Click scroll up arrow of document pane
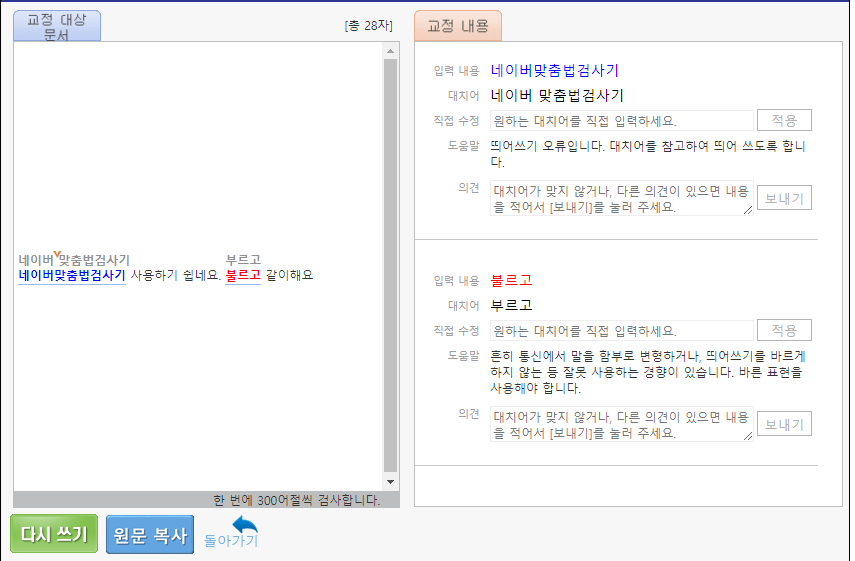This screenshot has width=855, height=561. pos(390,51)
